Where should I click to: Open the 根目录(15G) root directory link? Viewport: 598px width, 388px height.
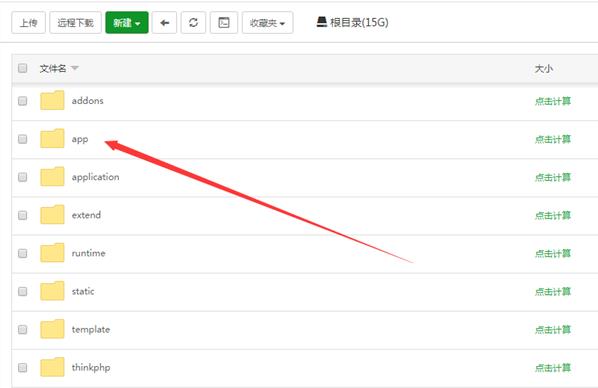(x=359, y=23)
